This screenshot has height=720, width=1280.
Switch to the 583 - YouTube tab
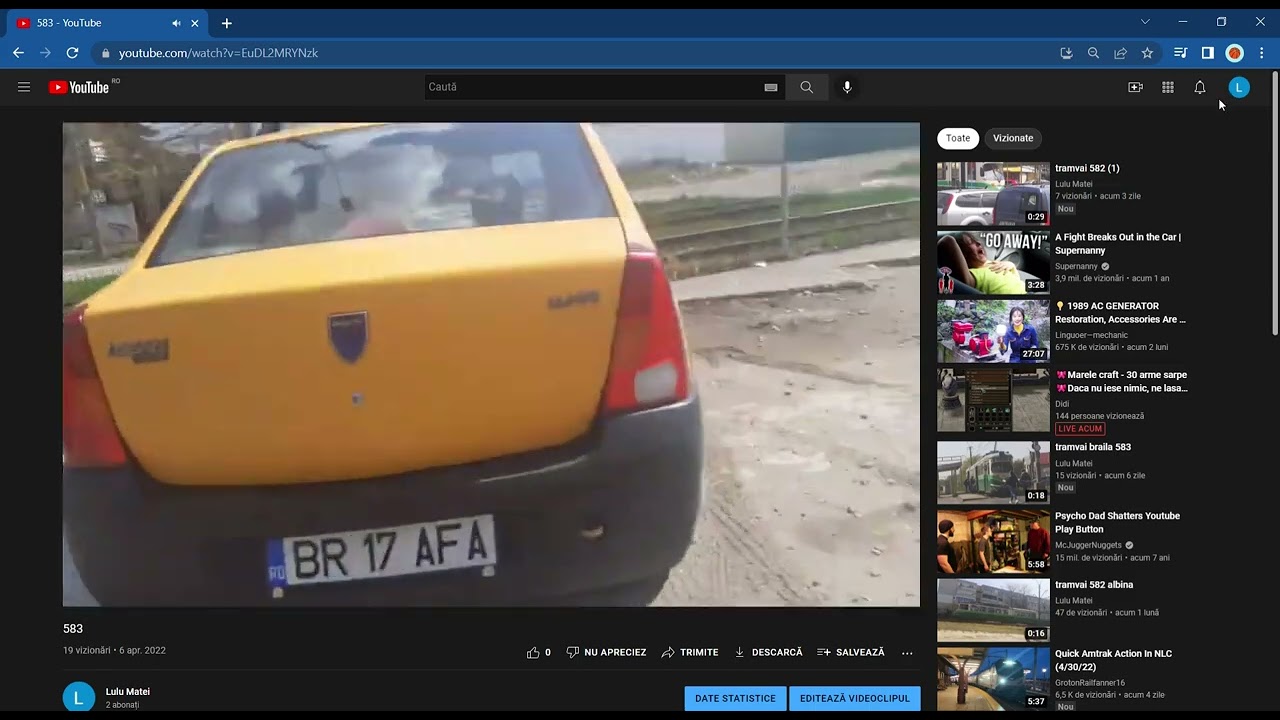pyautogui.click(x=107, y=23)
